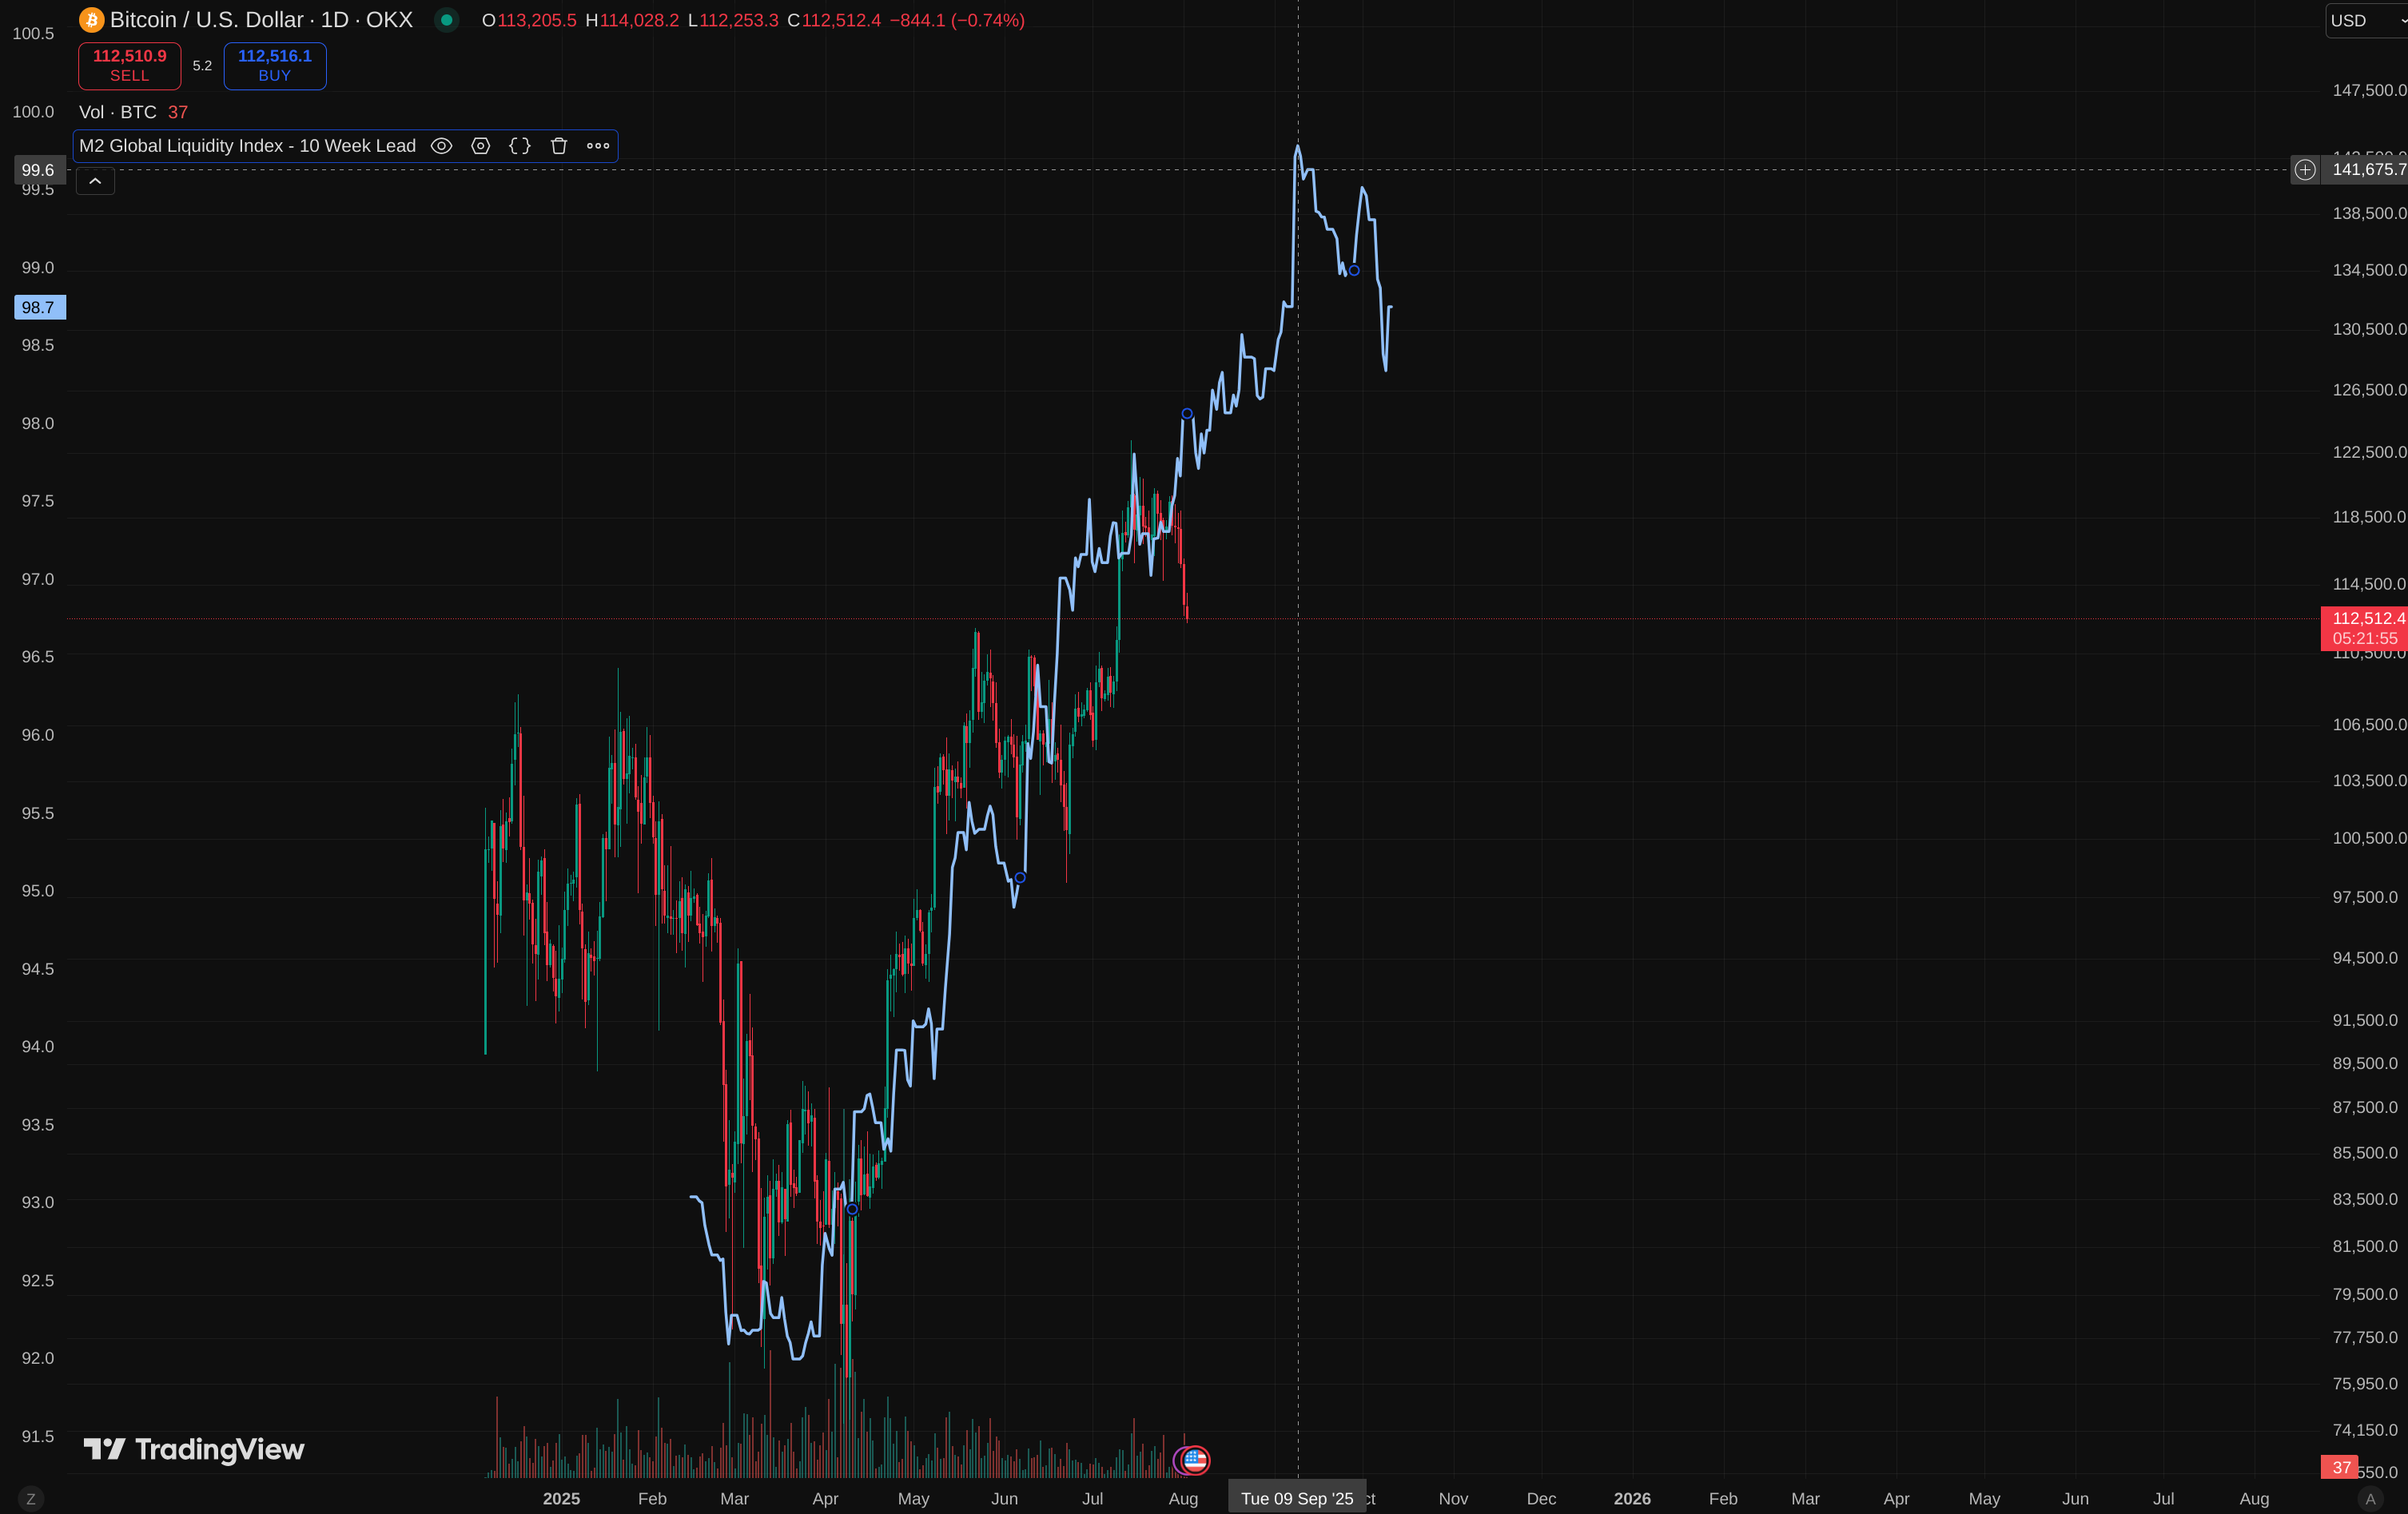Click the TradingView logo

(x=194, y=1449)
